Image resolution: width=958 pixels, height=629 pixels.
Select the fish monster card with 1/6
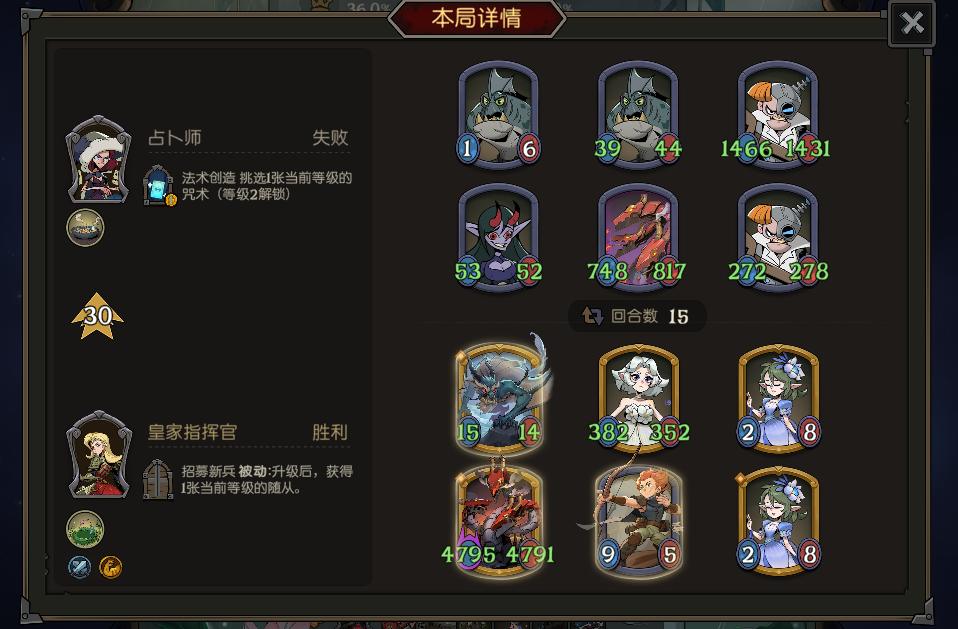click(499, 114)
